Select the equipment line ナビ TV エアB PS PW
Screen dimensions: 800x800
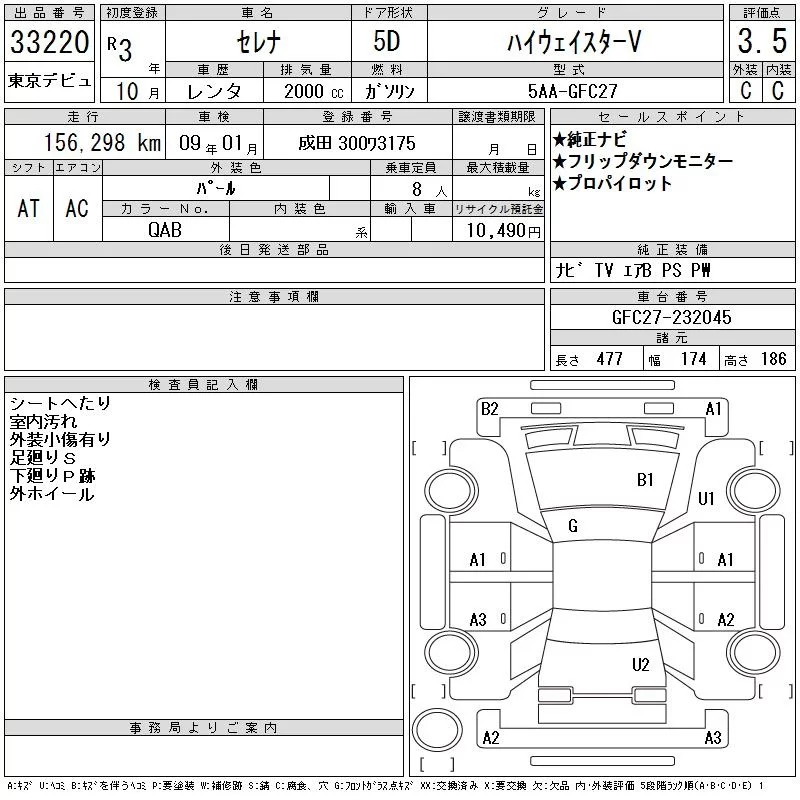point(633,270)
